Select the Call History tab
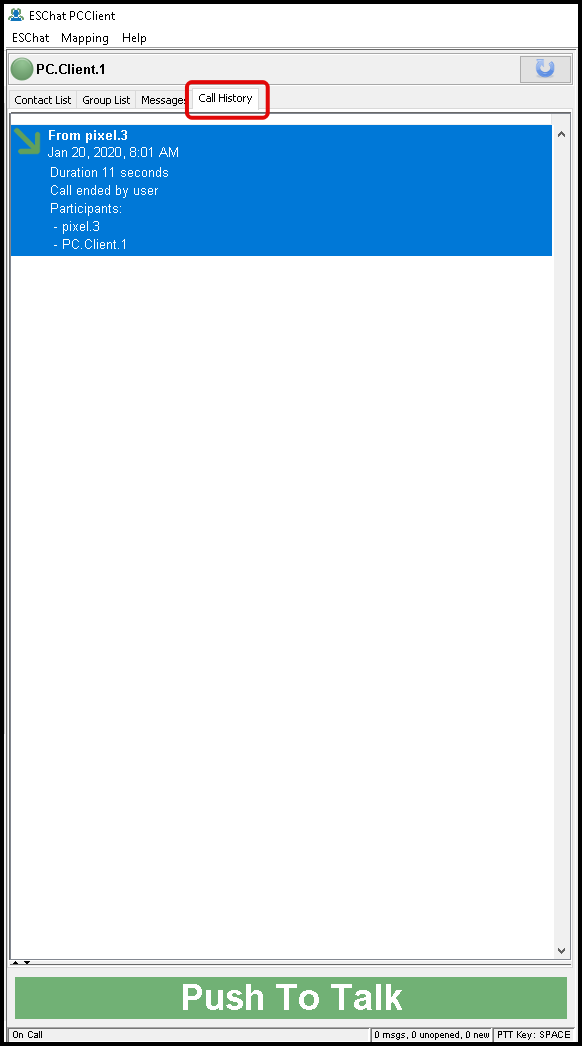582x1046 pixels. (226, 98)
